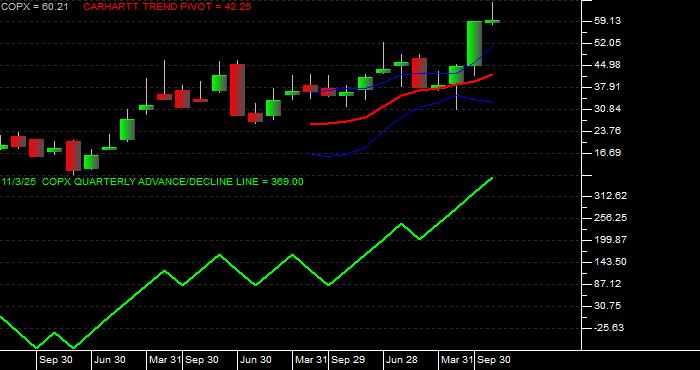Select the CARHARTT TREND PIVOT = 42.25 label
This screenshot has height=370, width=700.
click(167, 7)
